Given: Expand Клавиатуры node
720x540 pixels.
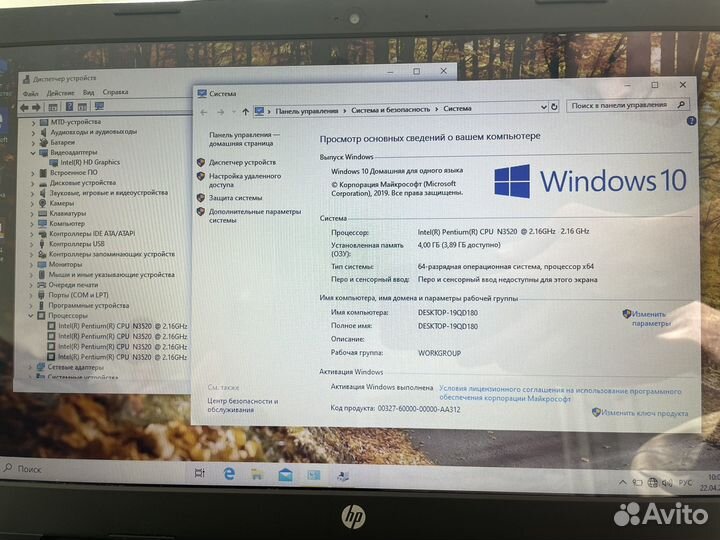Looking at the screenshot, I should pyautogui.click(x=32, y=214).
